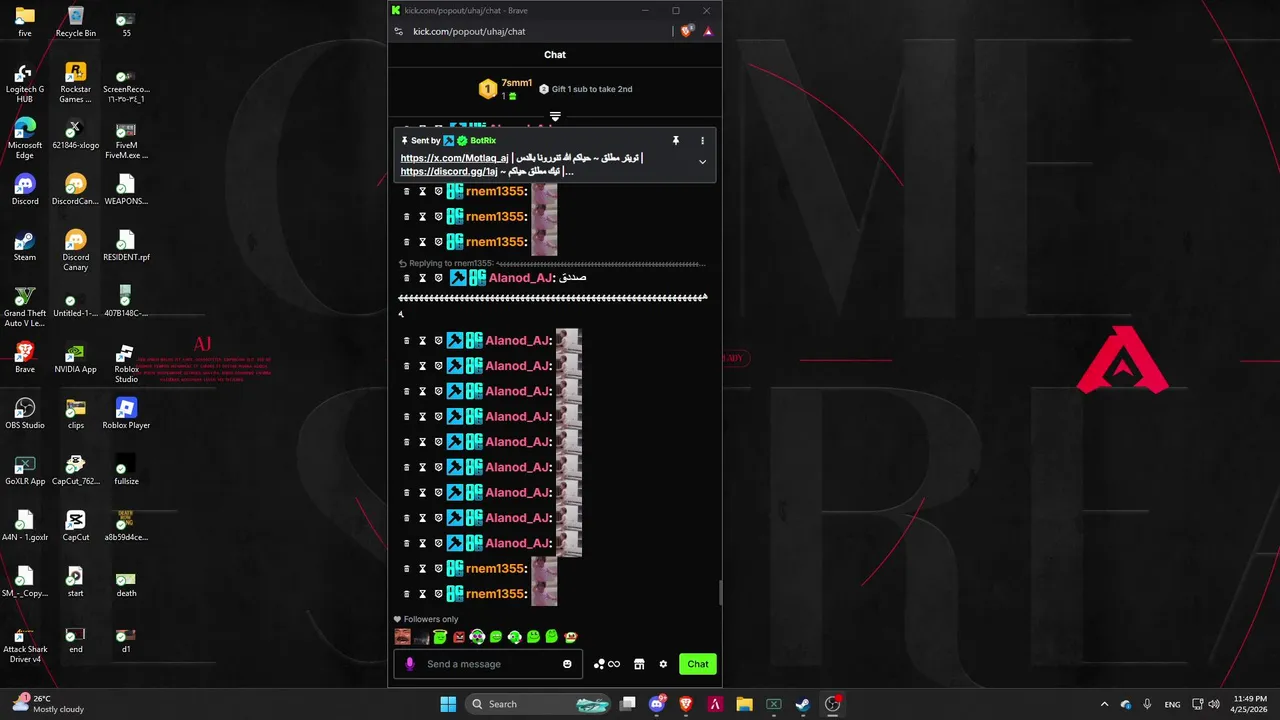
Task: Open Discord Canary desktop shortcut
Action: pyautogui.click(x=75, y=250)
